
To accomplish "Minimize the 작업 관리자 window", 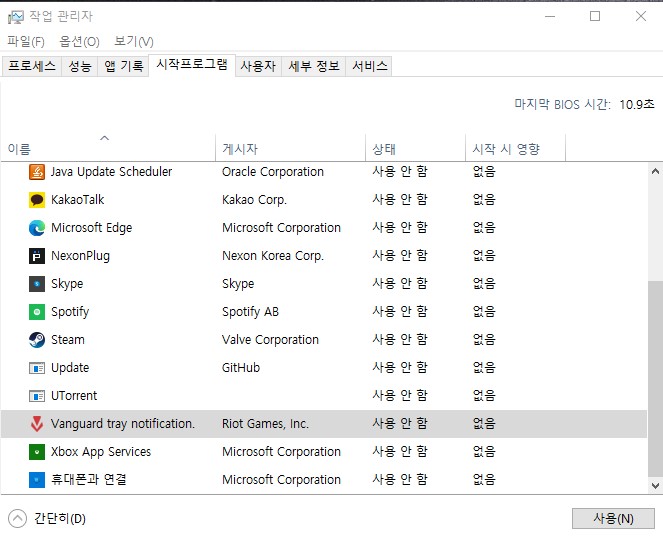I will (x=550, y=17).
